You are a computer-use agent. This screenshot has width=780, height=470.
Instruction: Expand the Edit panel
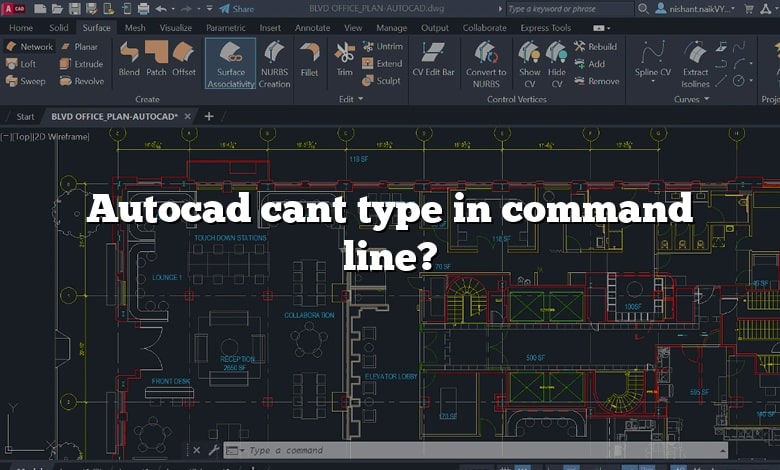point(351,99)
